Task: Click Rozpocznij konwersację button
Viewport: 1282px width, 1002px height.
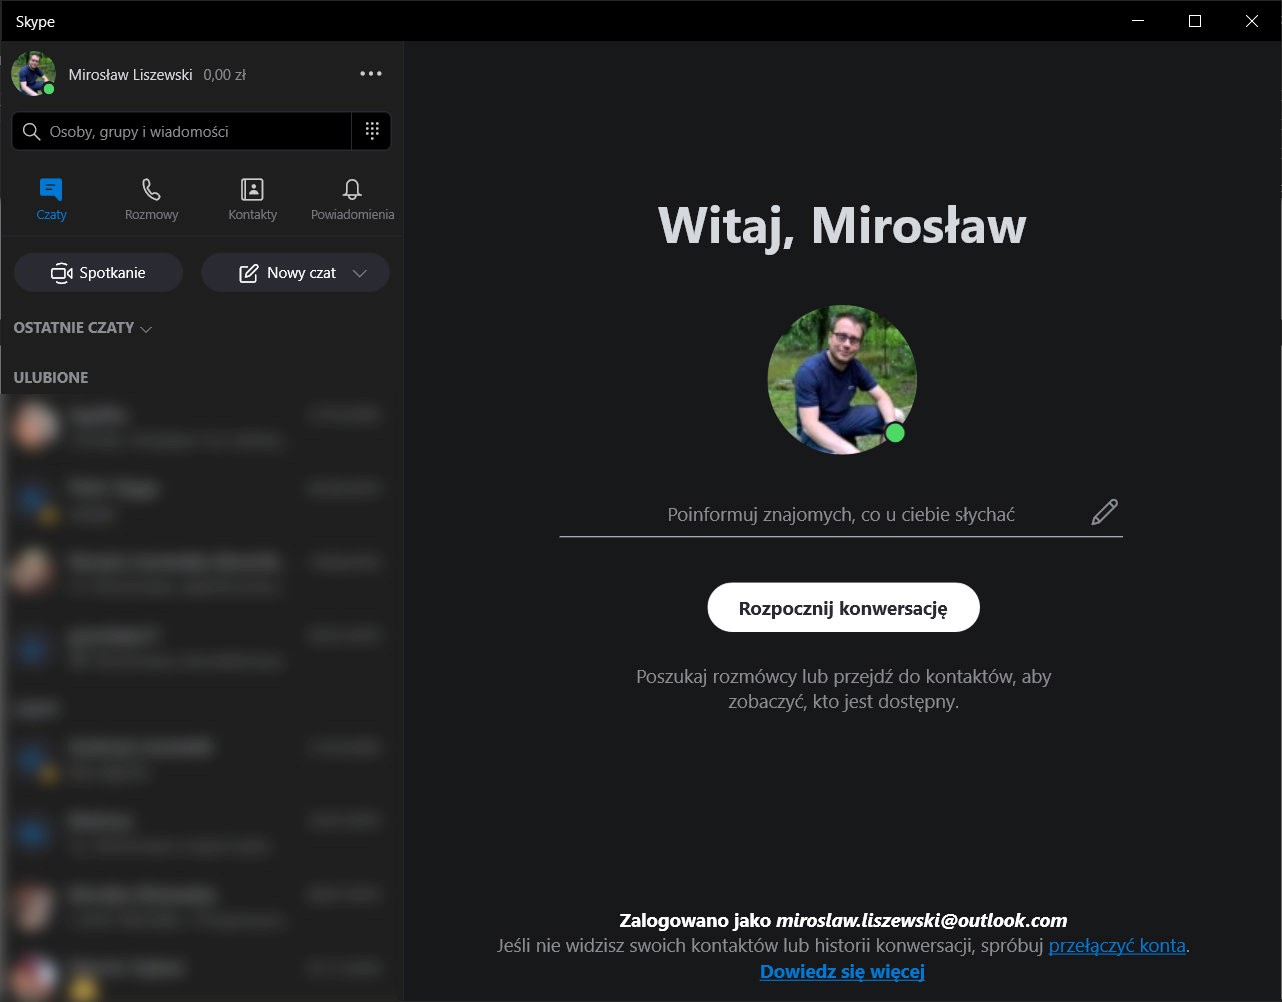Action: click(843, 607)
